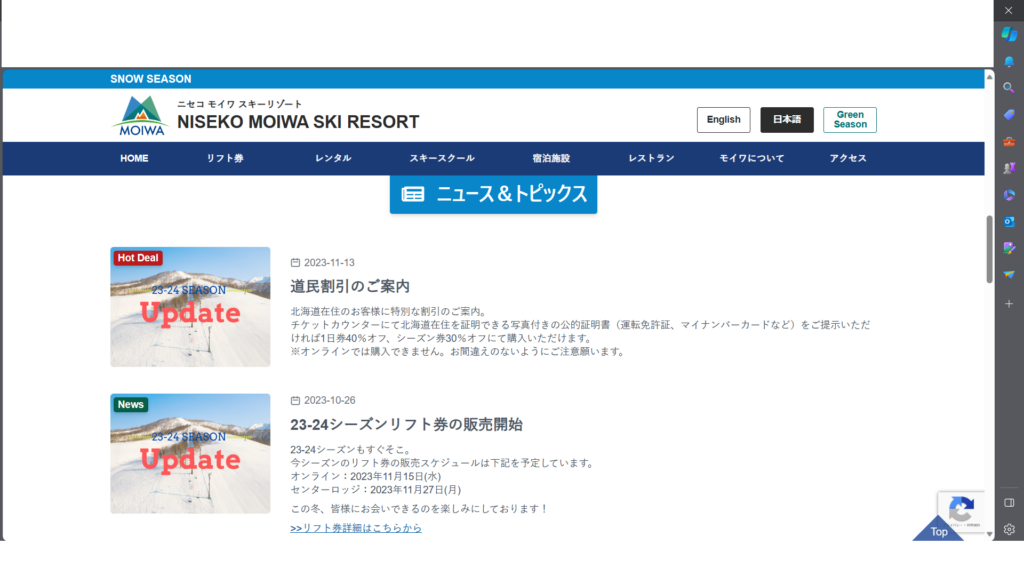
Task: Switch language to English
Action: (724, 120)
